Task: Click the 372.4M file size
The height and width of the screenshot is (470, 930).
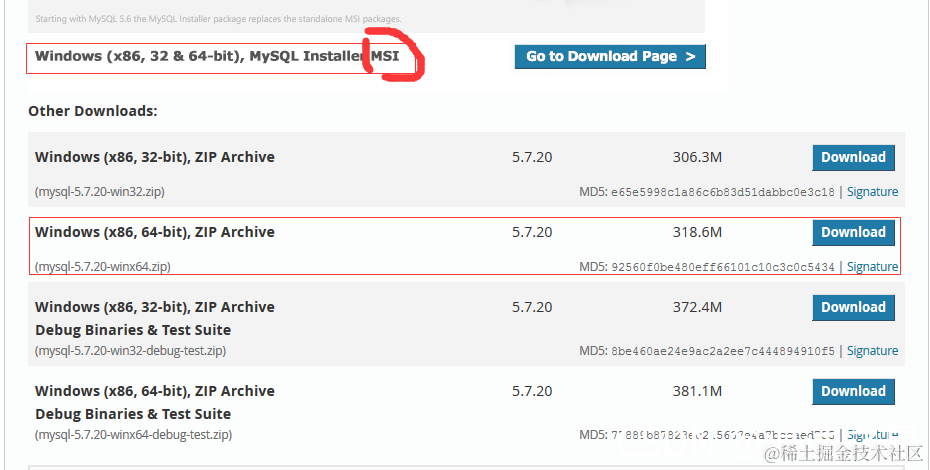Action: tap(697, 307)
